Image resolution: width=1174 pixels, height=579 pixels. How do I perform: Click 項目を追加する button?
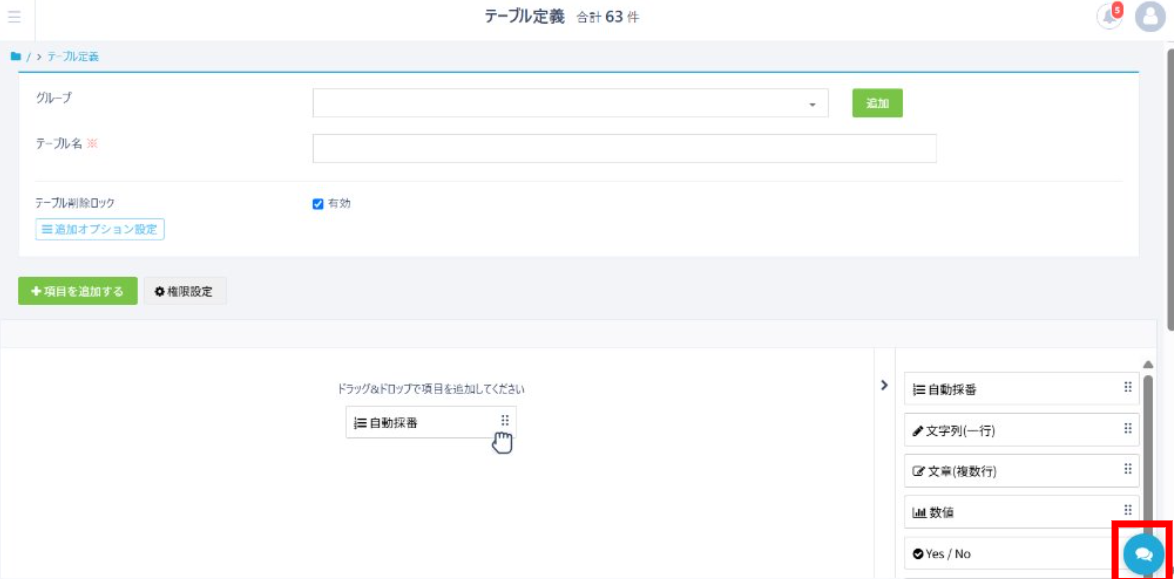(78, 291)
